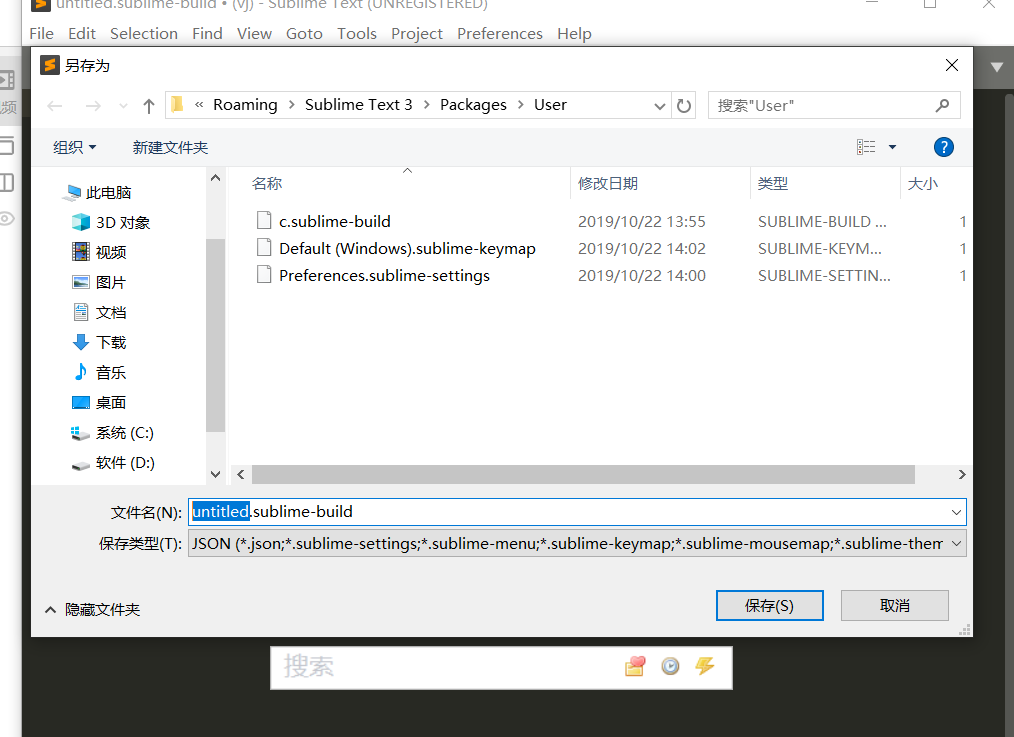This screenshot has width=1014, height=737.
Task: Jump to Roaming in the address path
Action: (245, 105)
